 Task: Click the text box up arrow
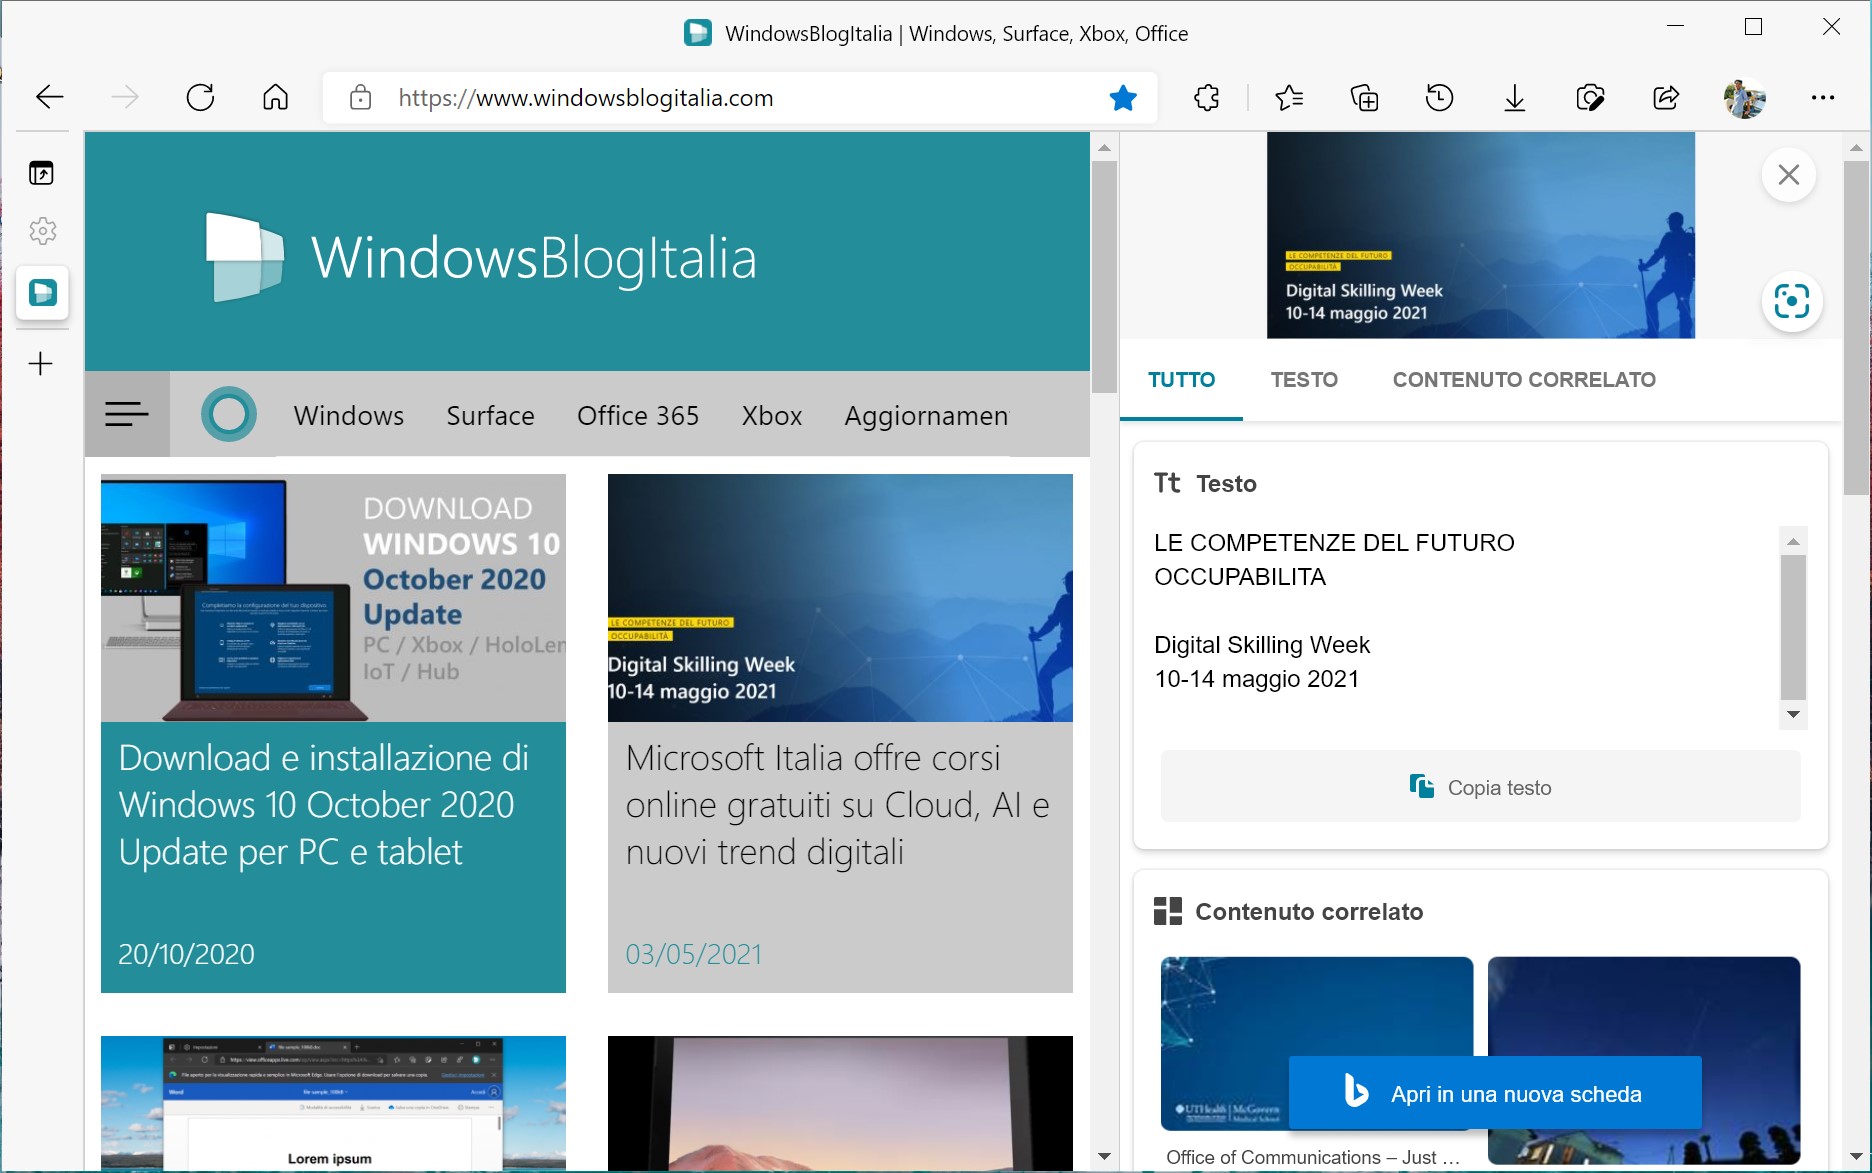click(1793, 541)
